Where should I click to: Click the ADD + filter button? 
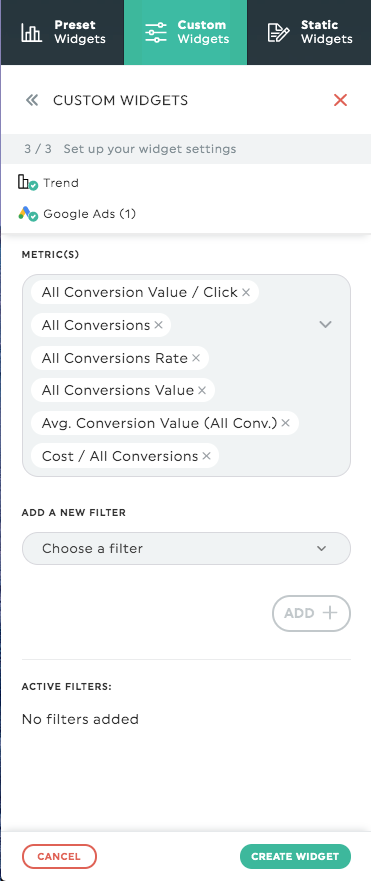[311, 613]
